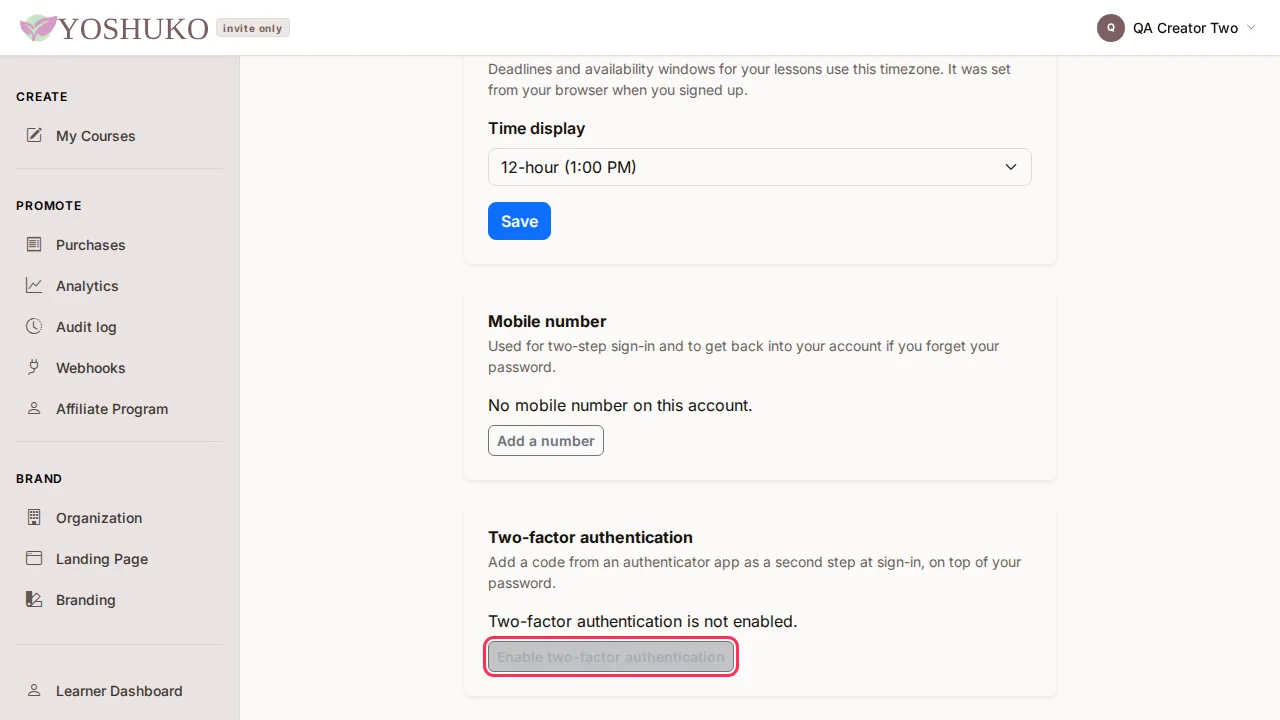The image size is (1280, 720).
Task: Click 'Two-factor authentication is not enabled.' text
Action: coord(643,621)
